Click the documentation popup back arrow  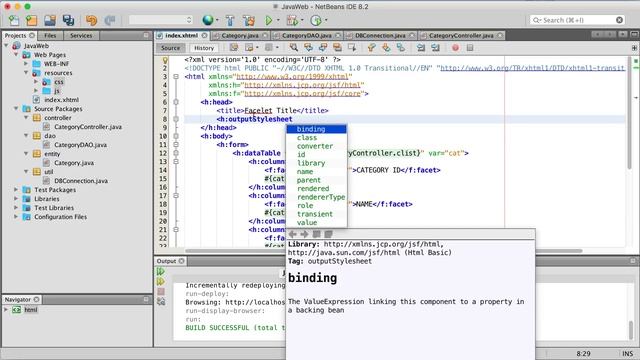tap(292, 234)
